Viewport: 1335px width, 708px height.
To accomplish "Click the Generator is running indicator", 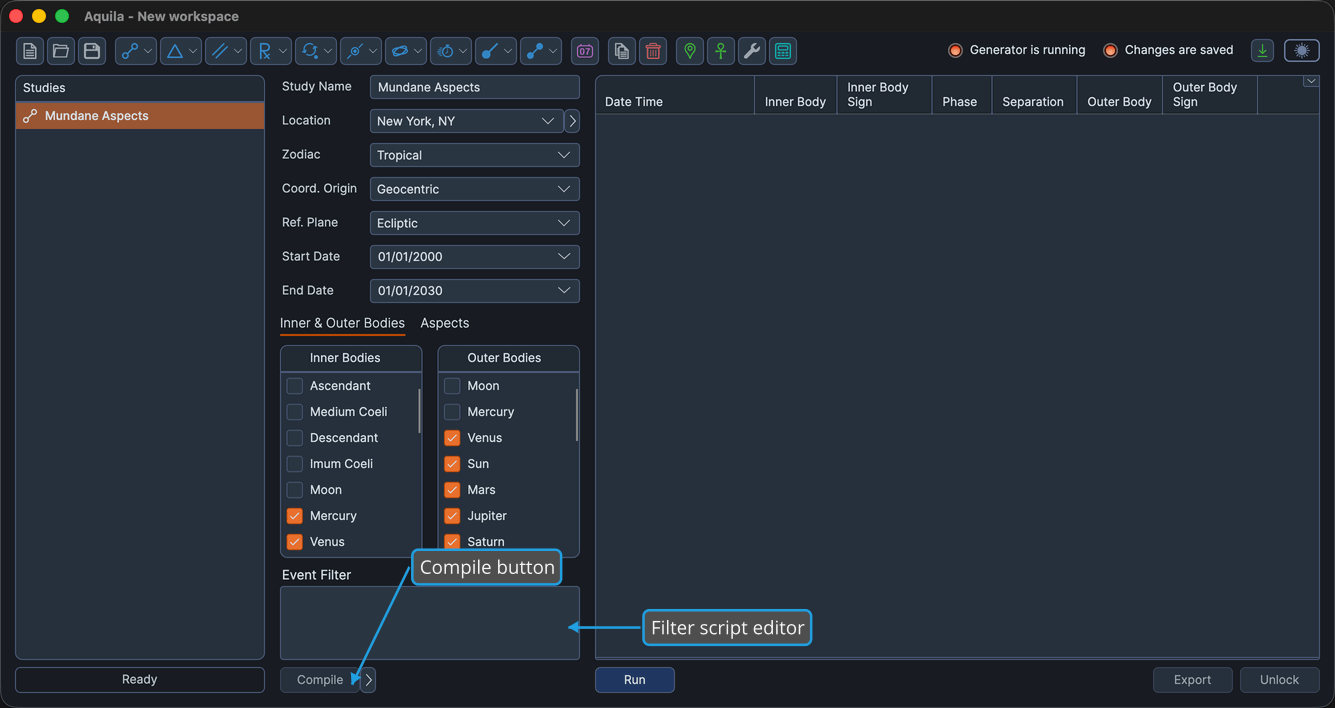I will click(1017, 50).
